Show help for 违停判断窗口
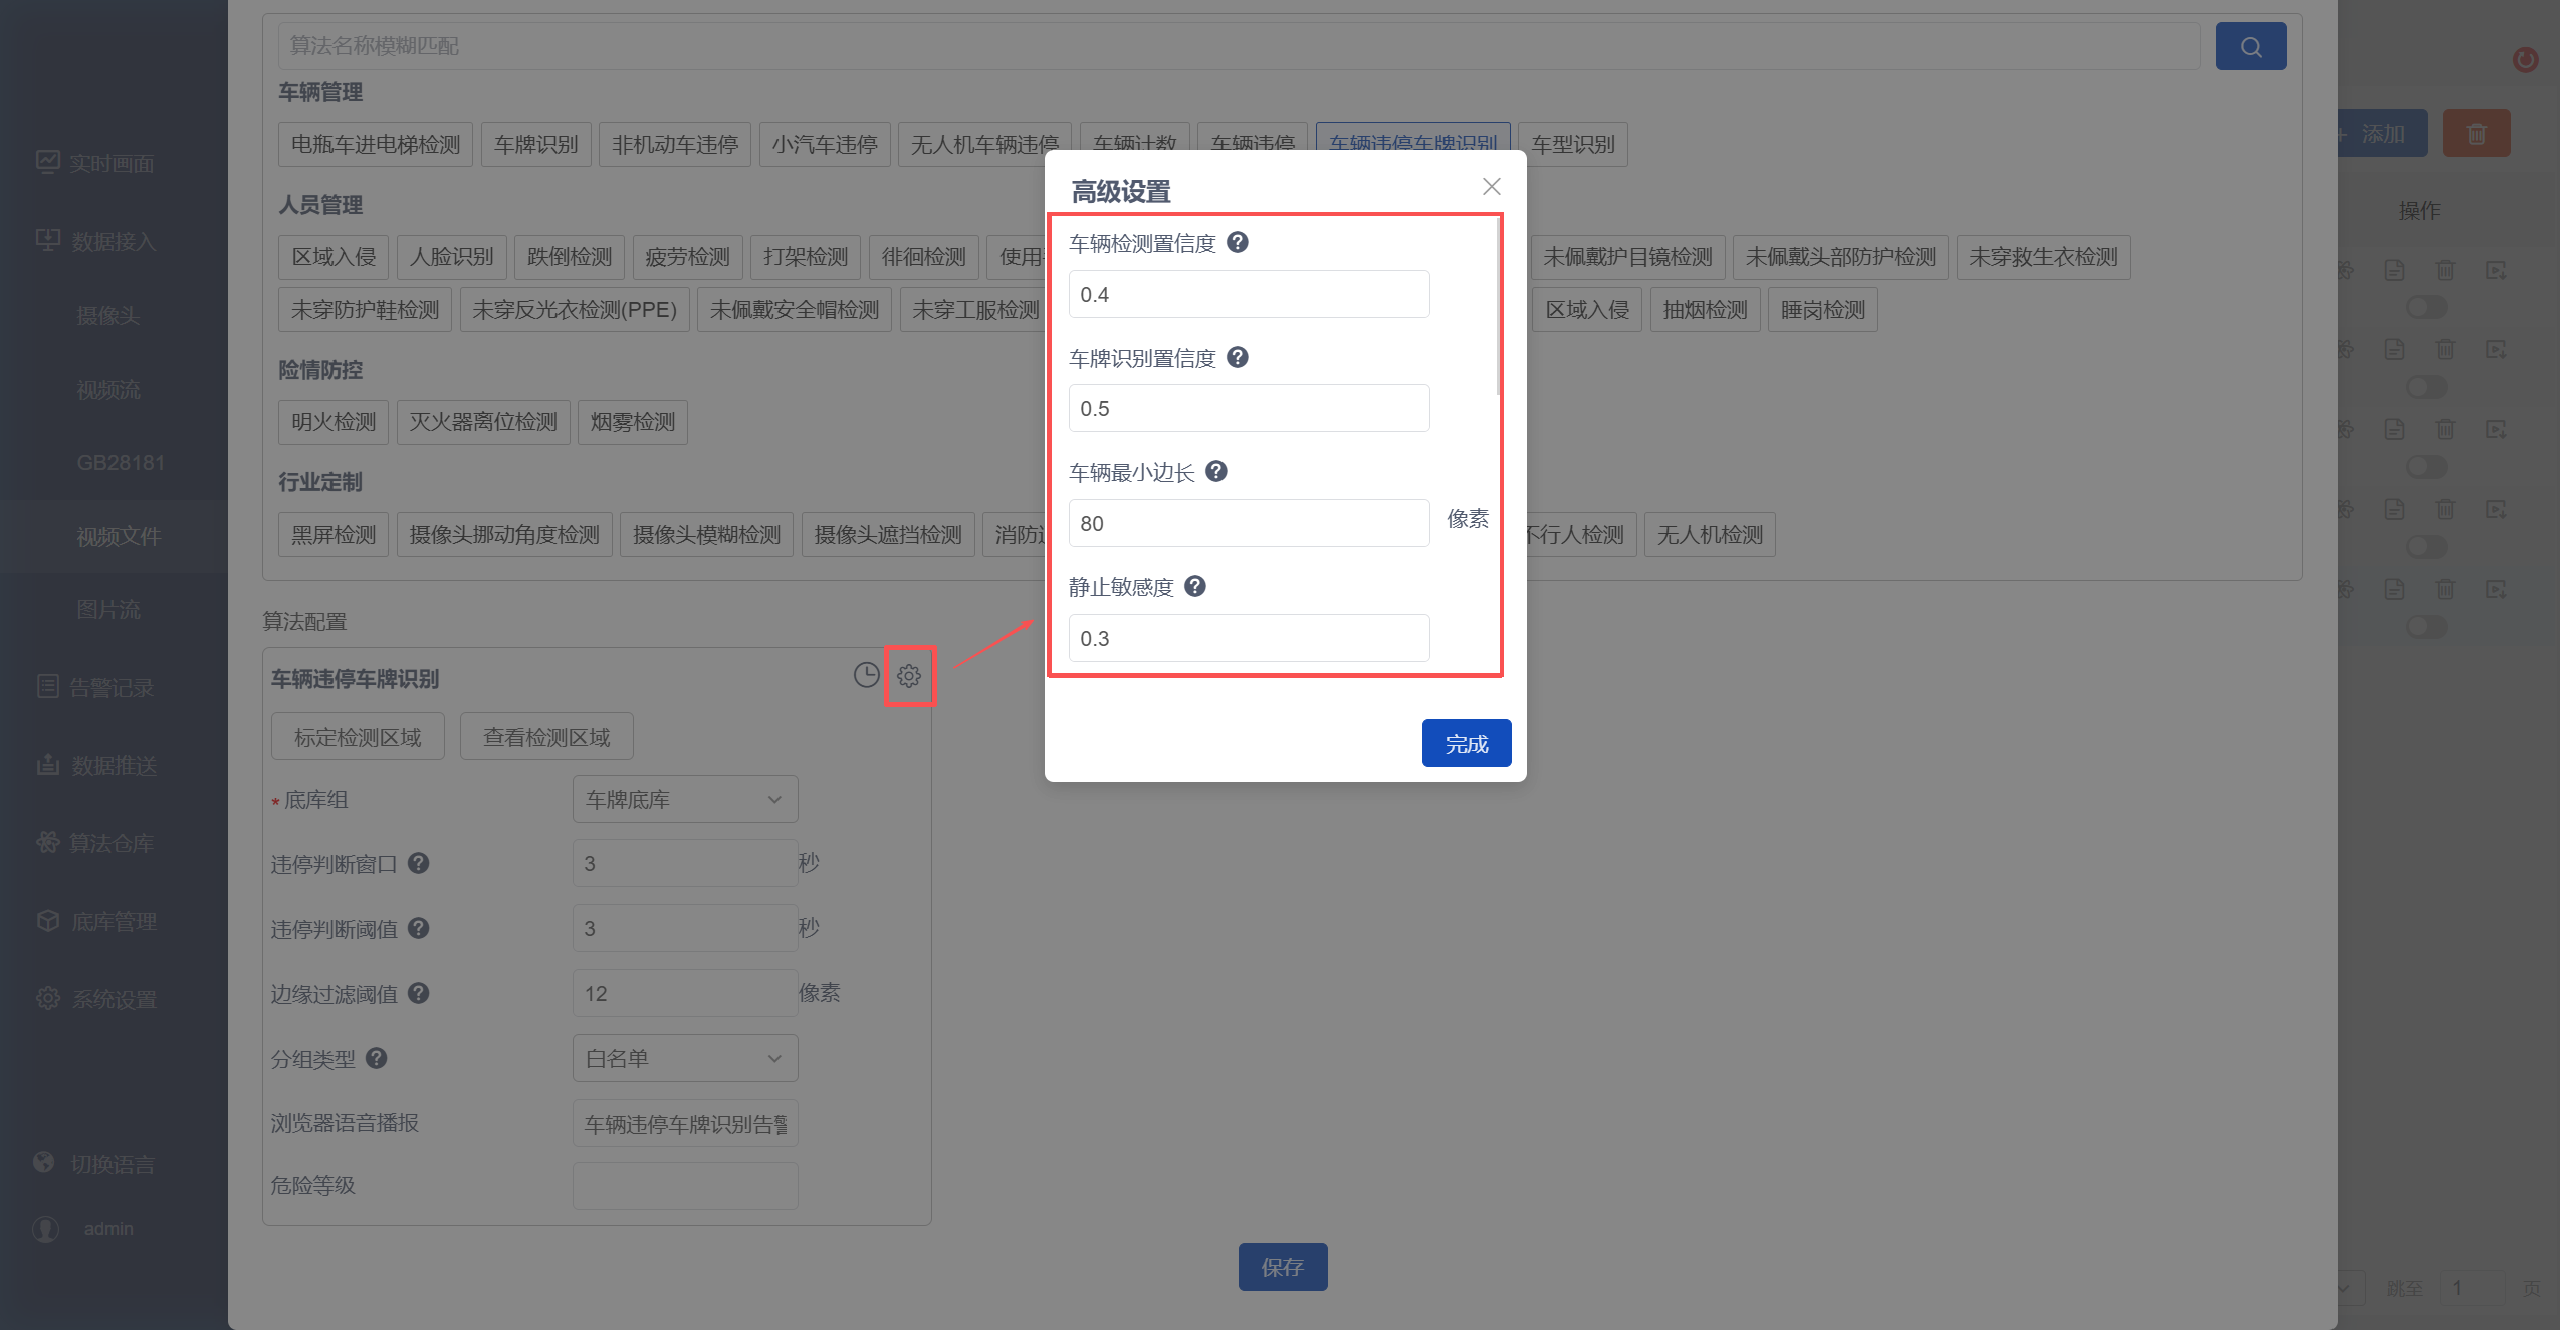Image resolution: width=2560 pixels, height=1330 pixels. coord(419,862)
